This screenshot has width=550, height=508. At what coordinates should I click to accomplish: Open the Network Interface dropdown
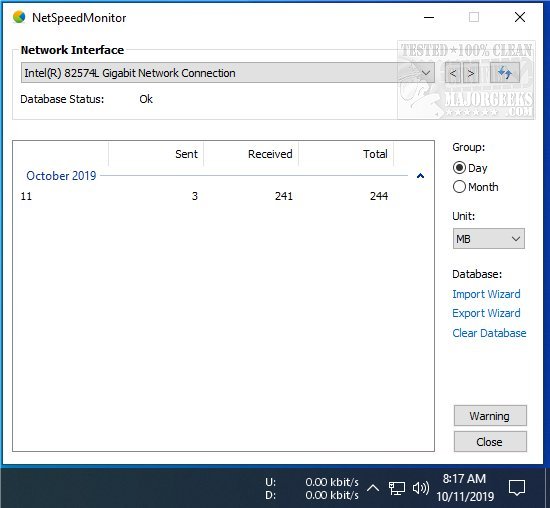[228, 73]
